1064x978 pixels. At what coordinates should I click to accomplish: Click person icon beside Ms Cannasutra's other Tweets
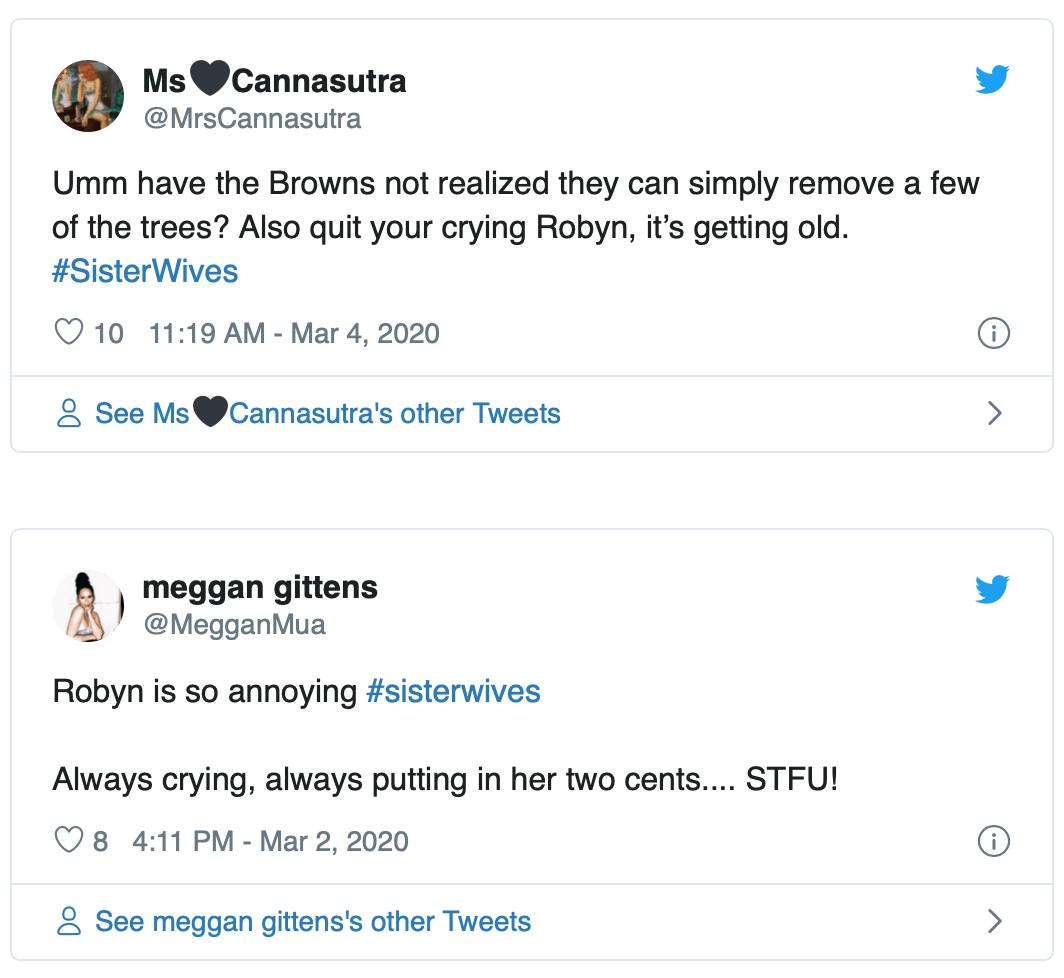coord(69,414)
